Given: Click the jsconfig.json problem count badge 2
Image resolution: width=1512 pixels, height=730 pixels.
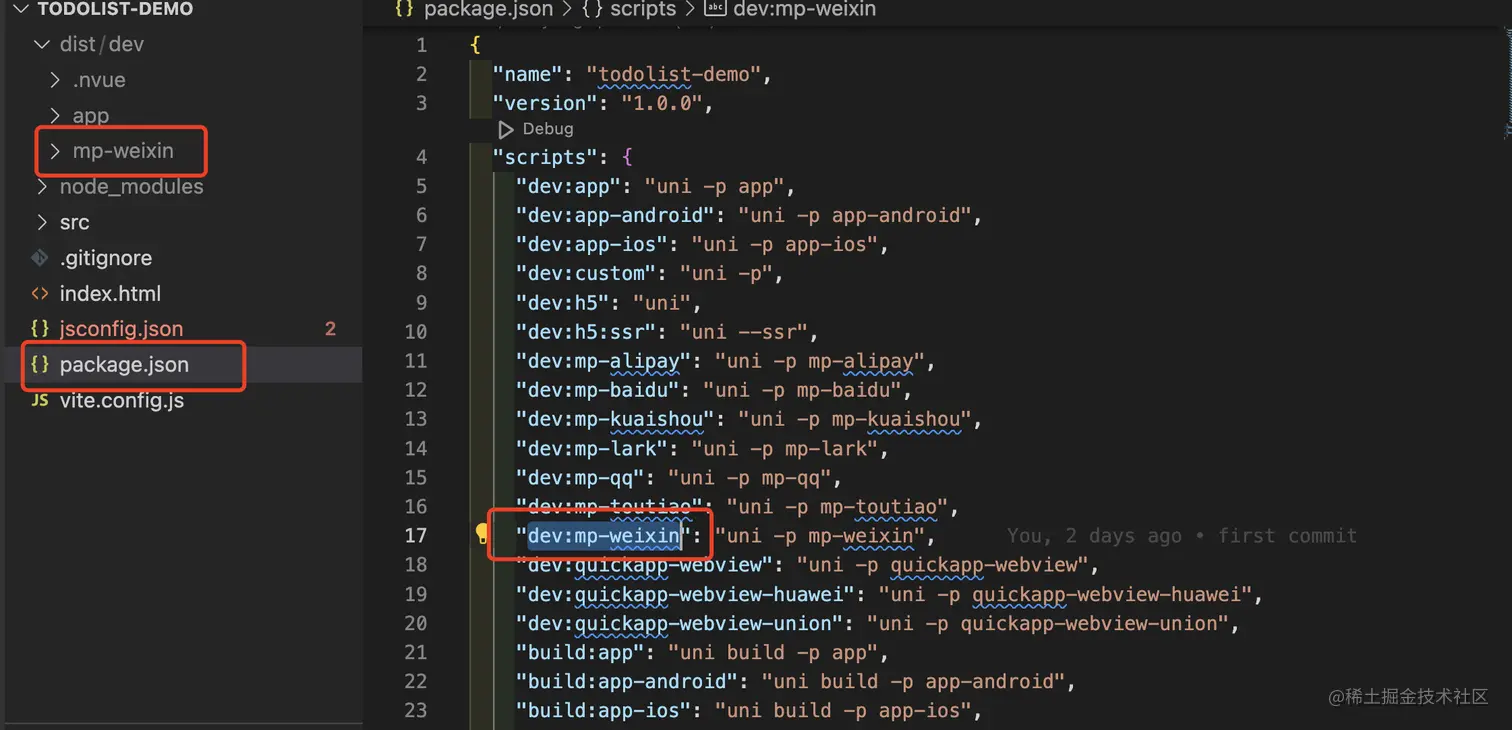Looking at the screenshot, I should [330, 329].
